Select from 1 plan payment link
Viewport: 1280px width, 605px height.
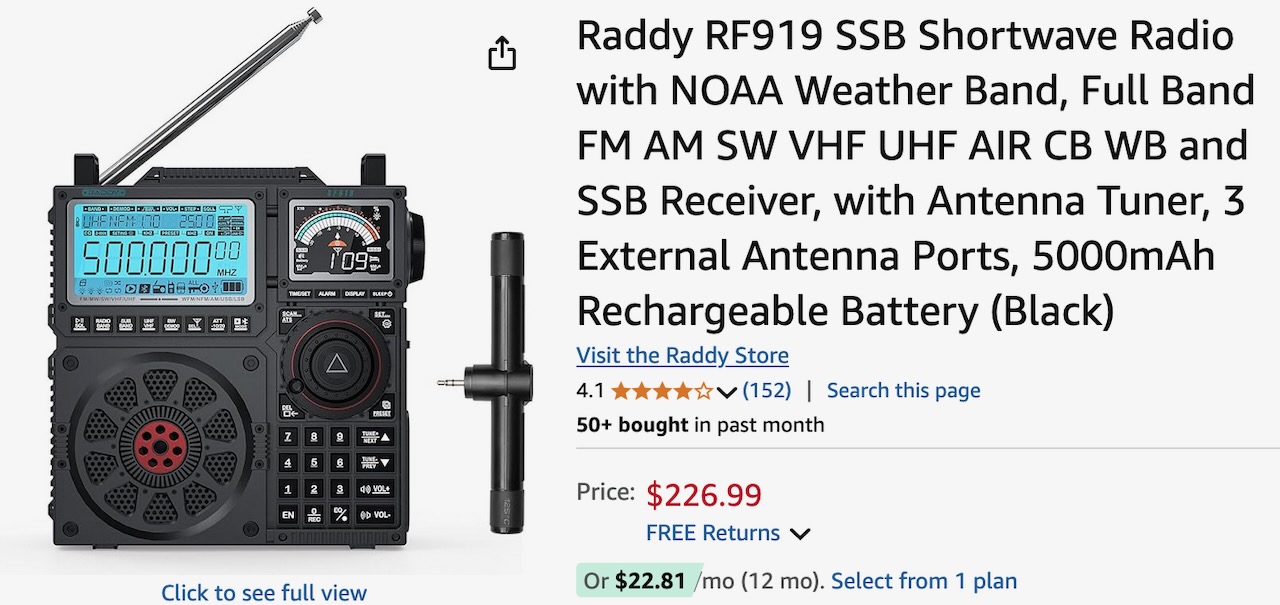click(x=923, y=581)
